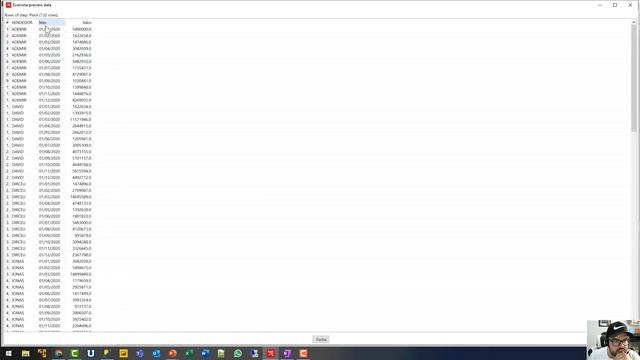Image resolution: width=640 pixels, height=360 pixels.
Task: Click the Examine preview data window icon
Action: [x=8, y=5]
